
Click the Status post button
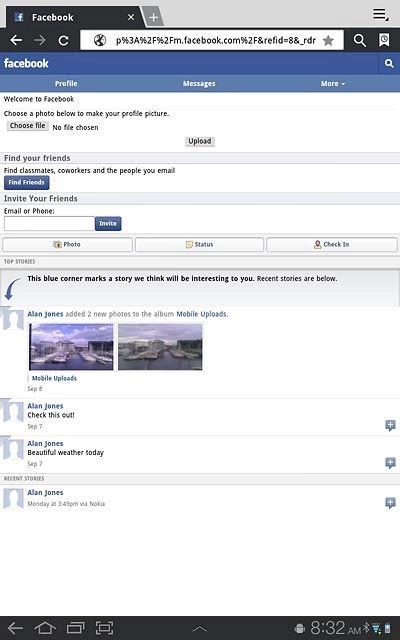tap(199, 244)
